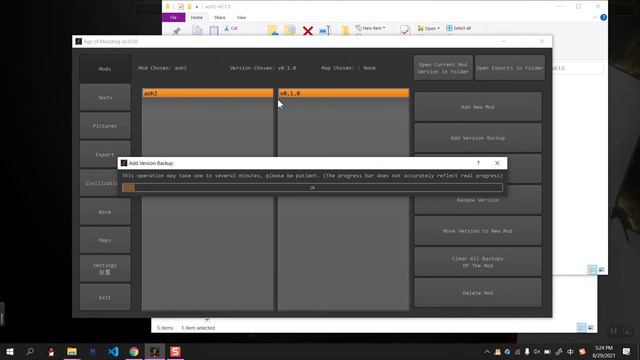
Task: Open the Texts section in the sidebar
Action: pos(105,98)
